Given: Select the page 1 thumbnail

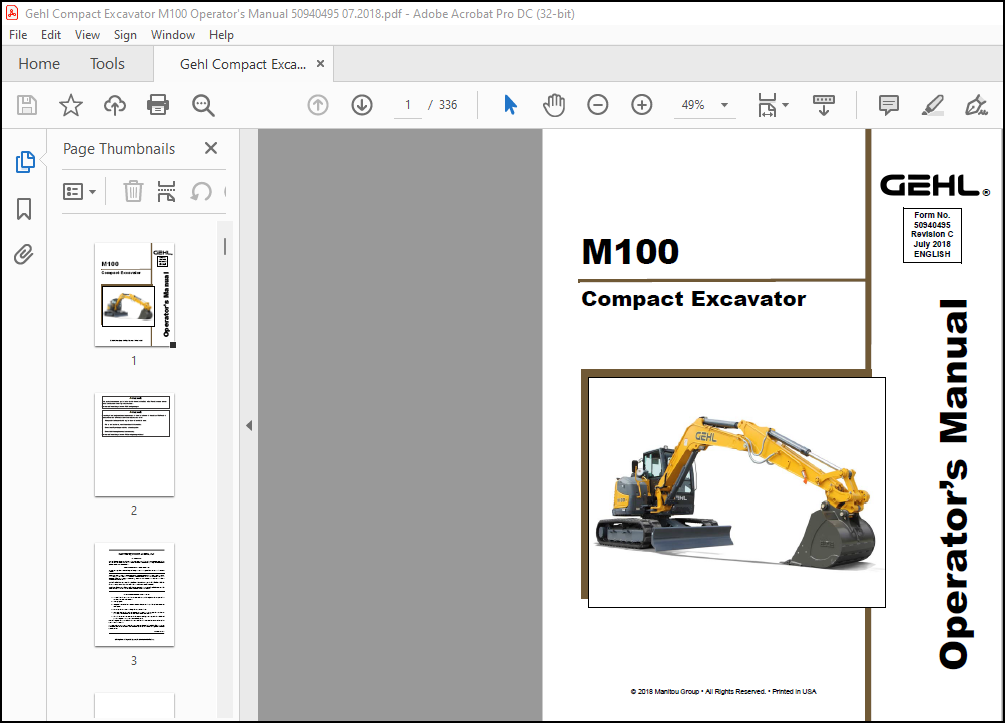Looking at the screenshot, I should [135, 295].
